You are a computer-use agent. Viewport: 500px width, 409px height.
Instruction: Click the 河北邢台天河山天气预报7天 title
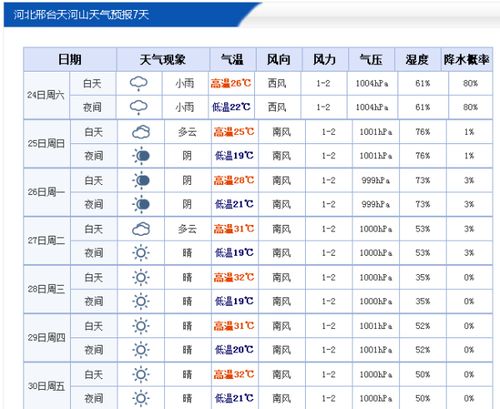(81, 15)
